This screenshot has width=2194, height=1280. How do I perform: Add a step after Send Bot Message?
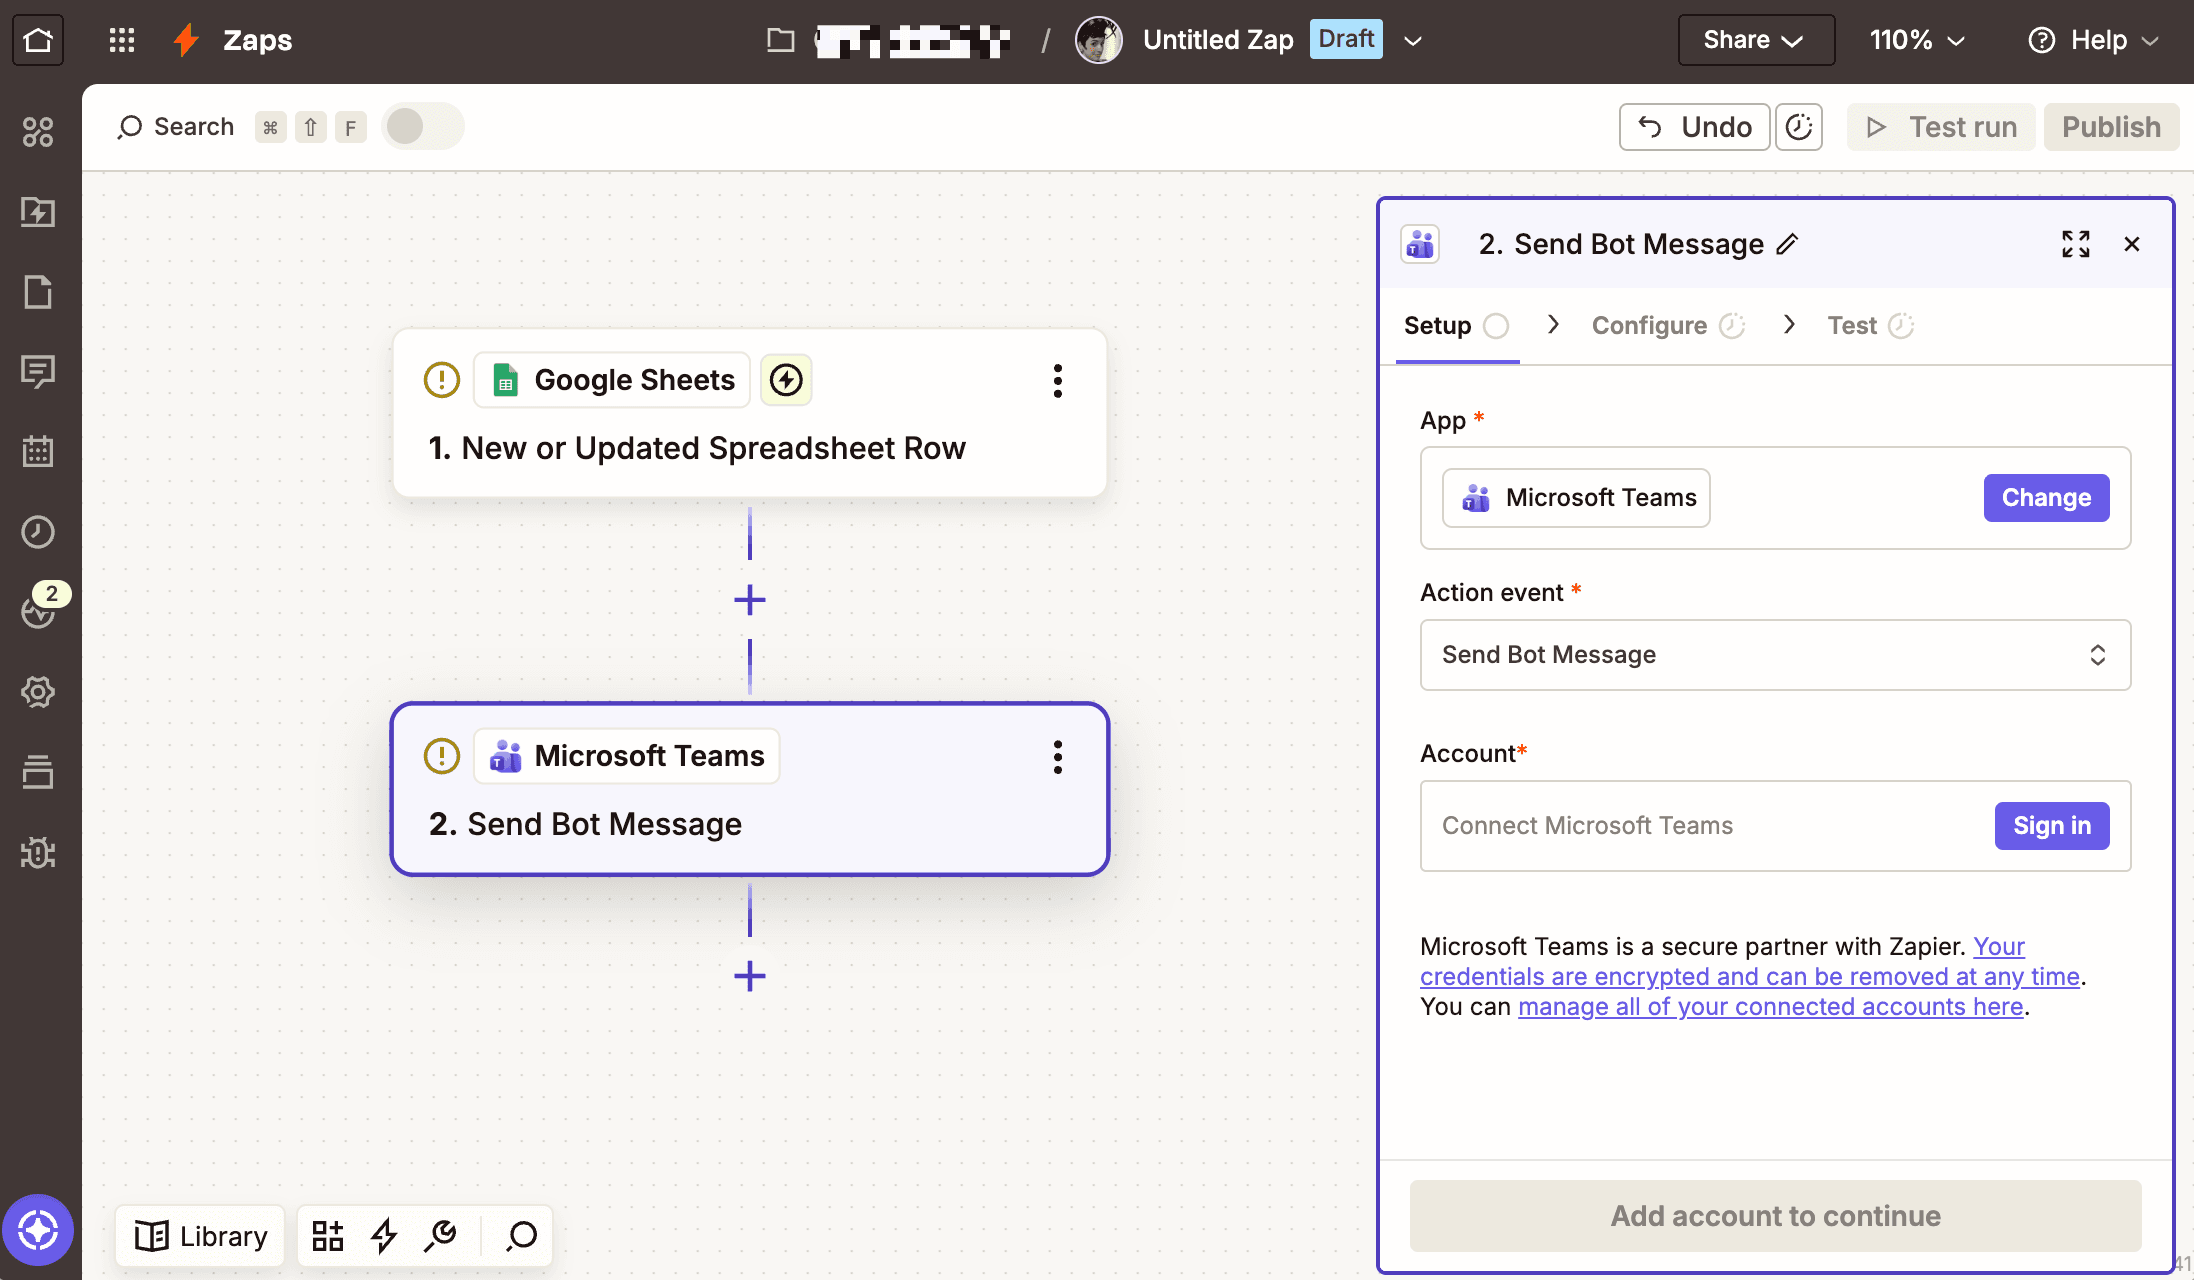(750, 976)
